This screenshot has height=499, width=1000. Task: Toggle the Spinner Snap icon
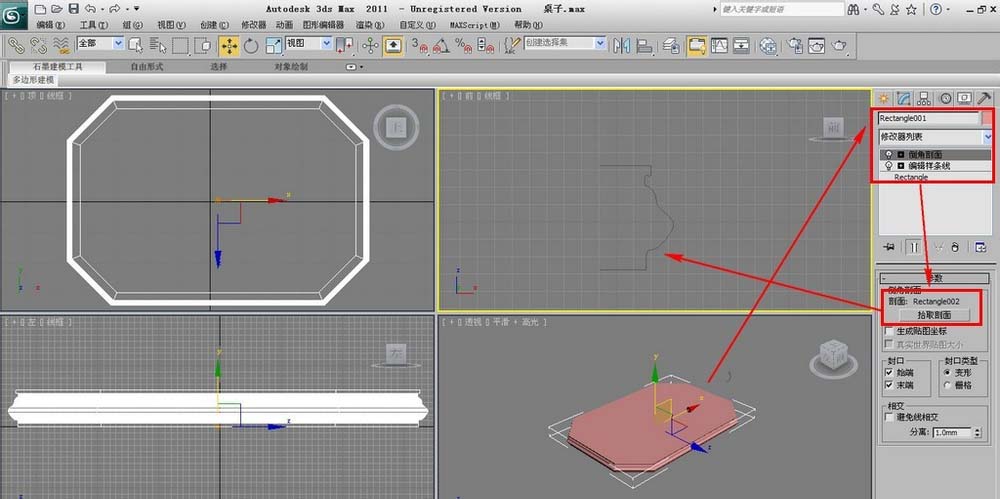coord(485,45)
